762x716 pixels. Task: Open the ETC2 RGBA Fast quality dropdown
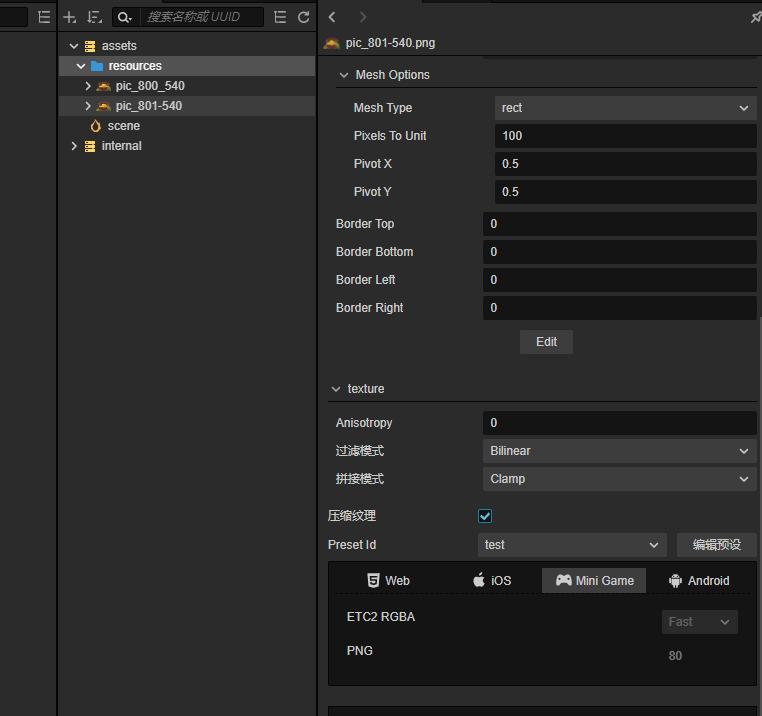[x=700, y=622]
